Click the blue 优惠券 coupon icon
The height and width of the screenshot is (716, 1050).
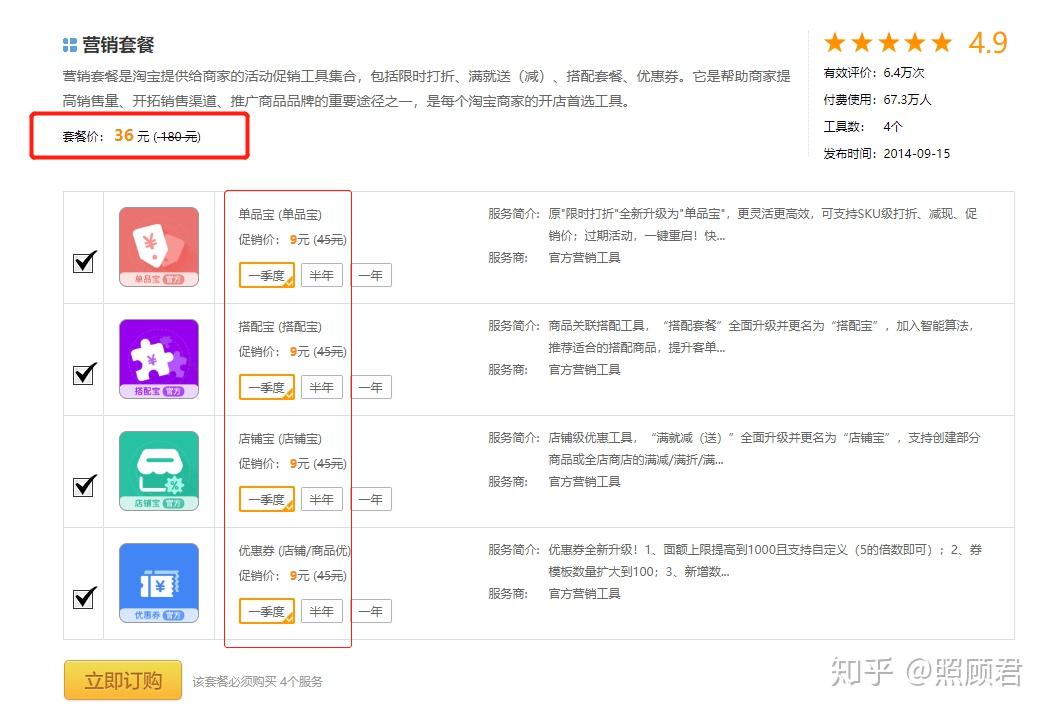(159, 583)
